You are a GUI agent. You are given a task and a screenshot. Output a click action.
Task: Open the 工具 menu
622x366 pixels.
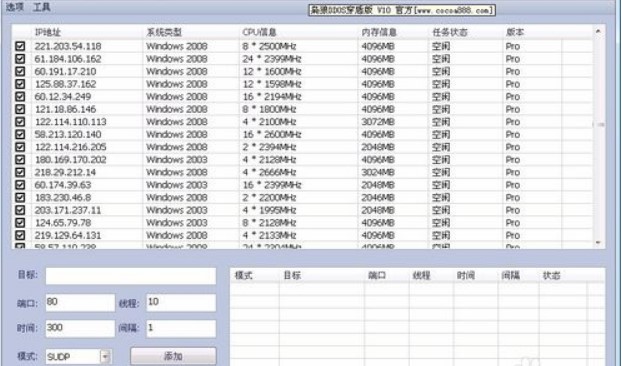[42, 7]
